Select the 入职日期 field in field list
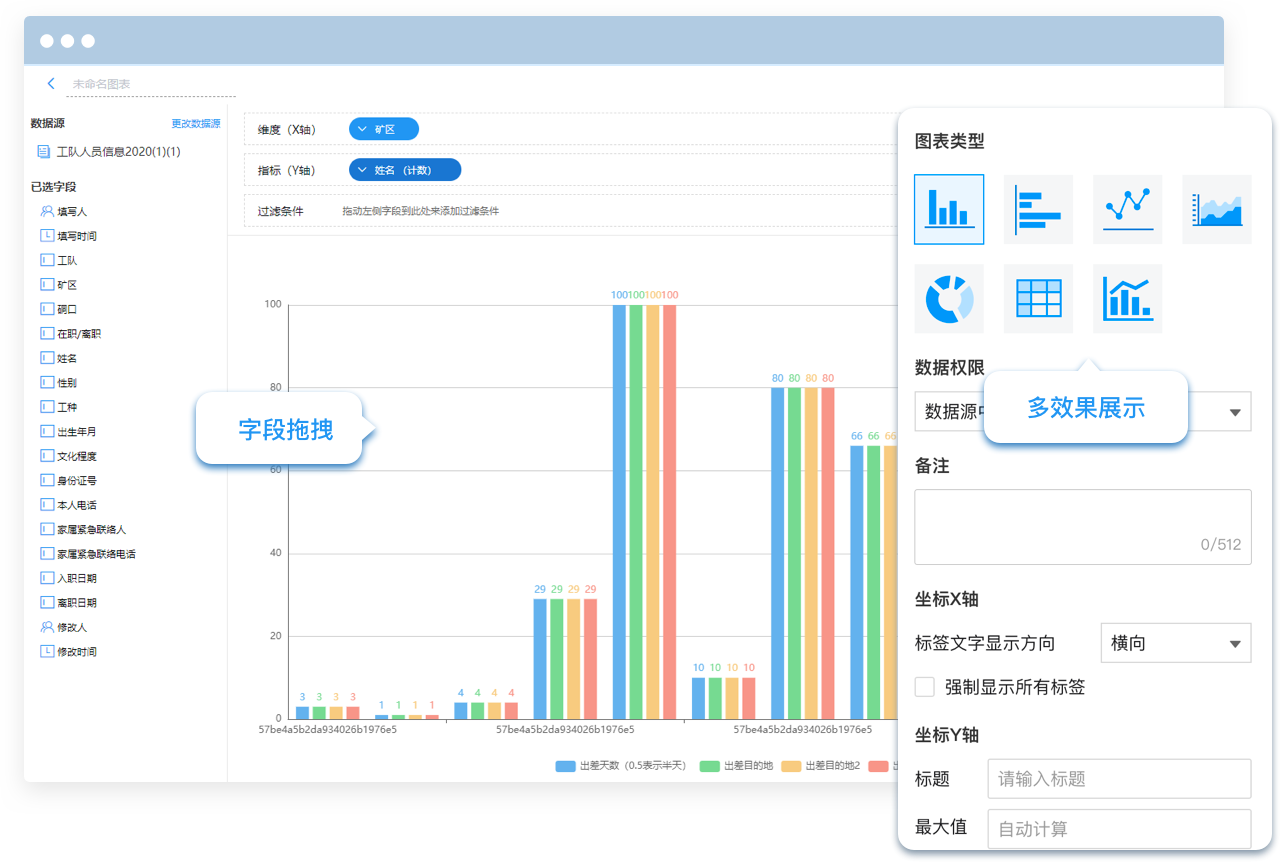The height and width of the screenshot is (862, 1280). [76, 578]
